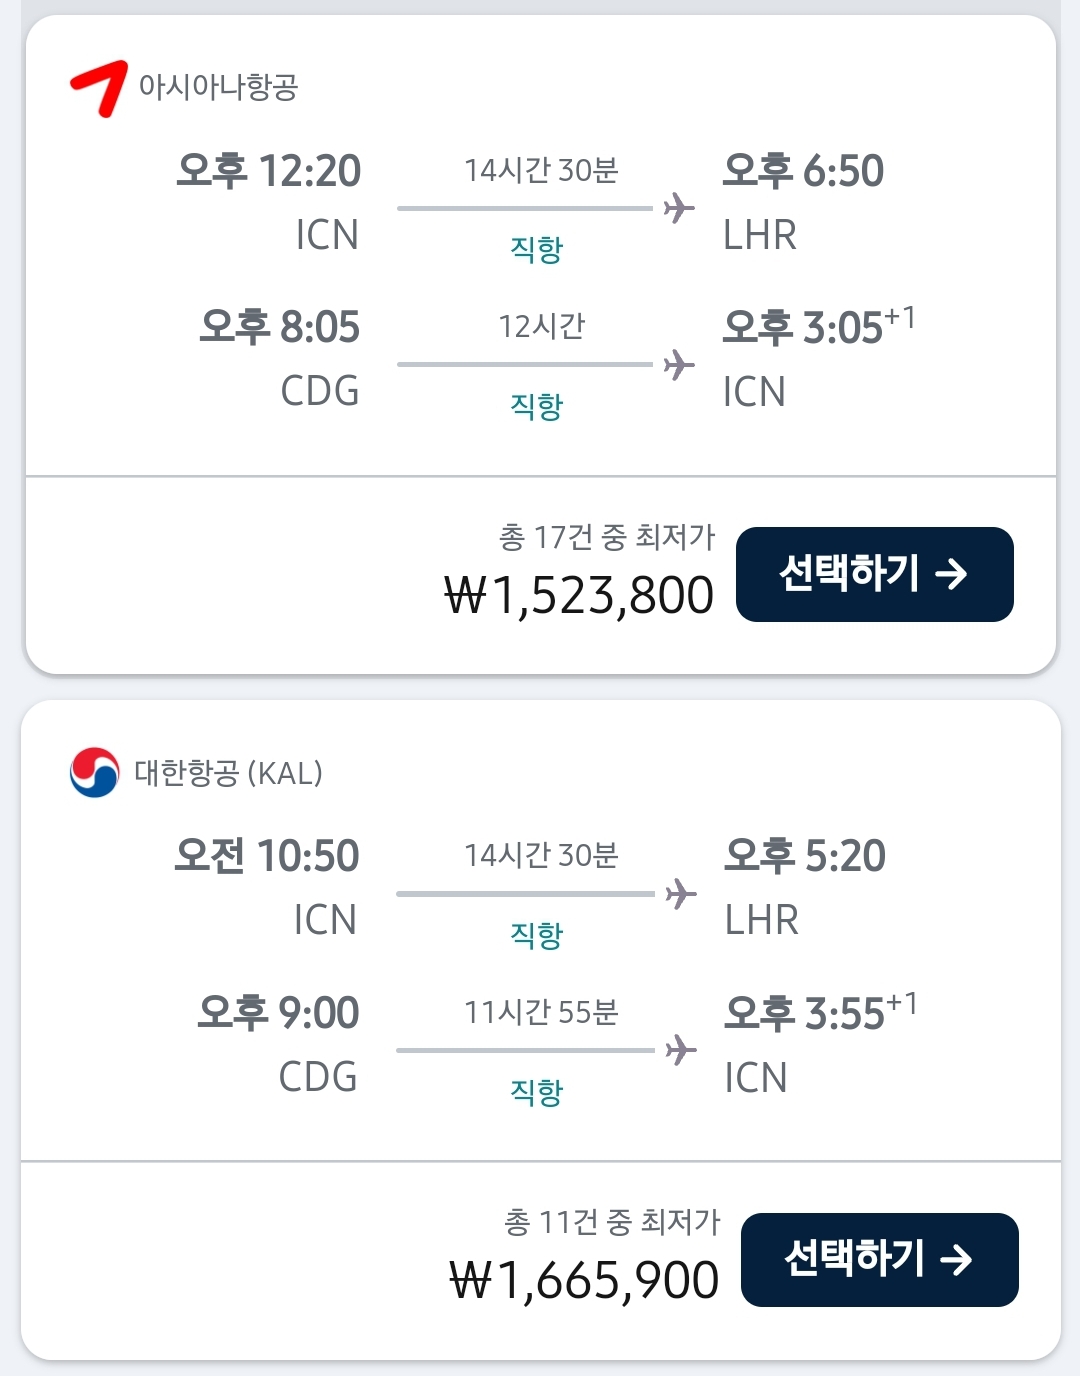Image resolution: width=1080 pixels, height=1376 pixels.
Task: Click the Korean Air taegeuk logo
Action: (x=95, y=773)
